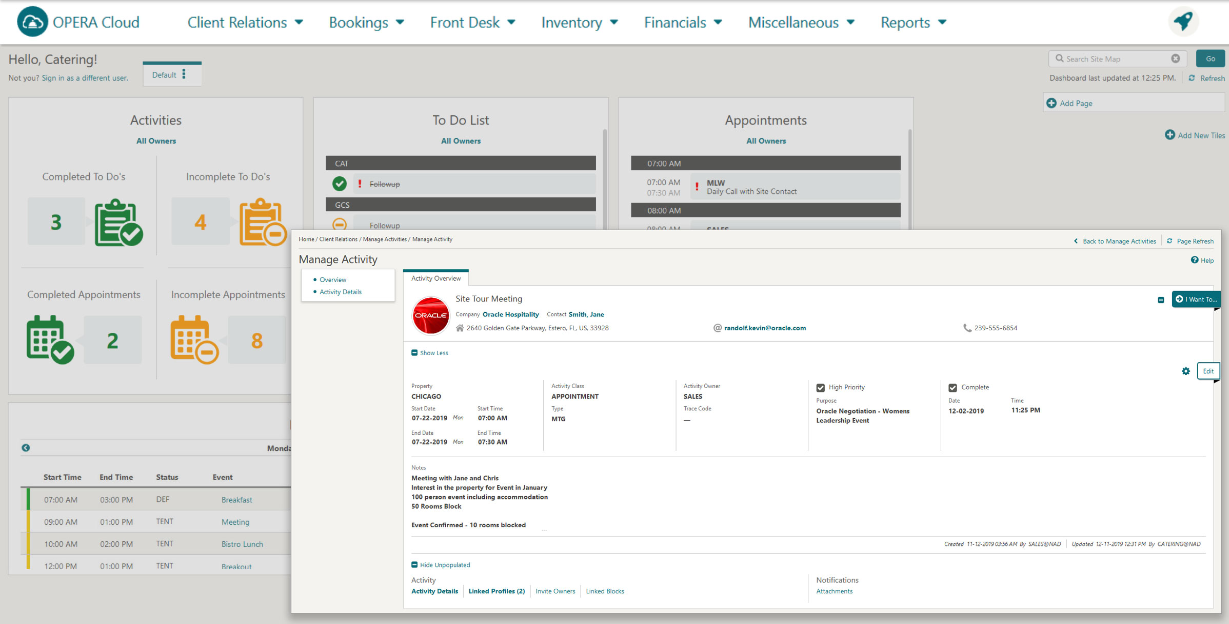Select the paper plane icon in the top bar
1229x624 pixels.
[1184, 20]
